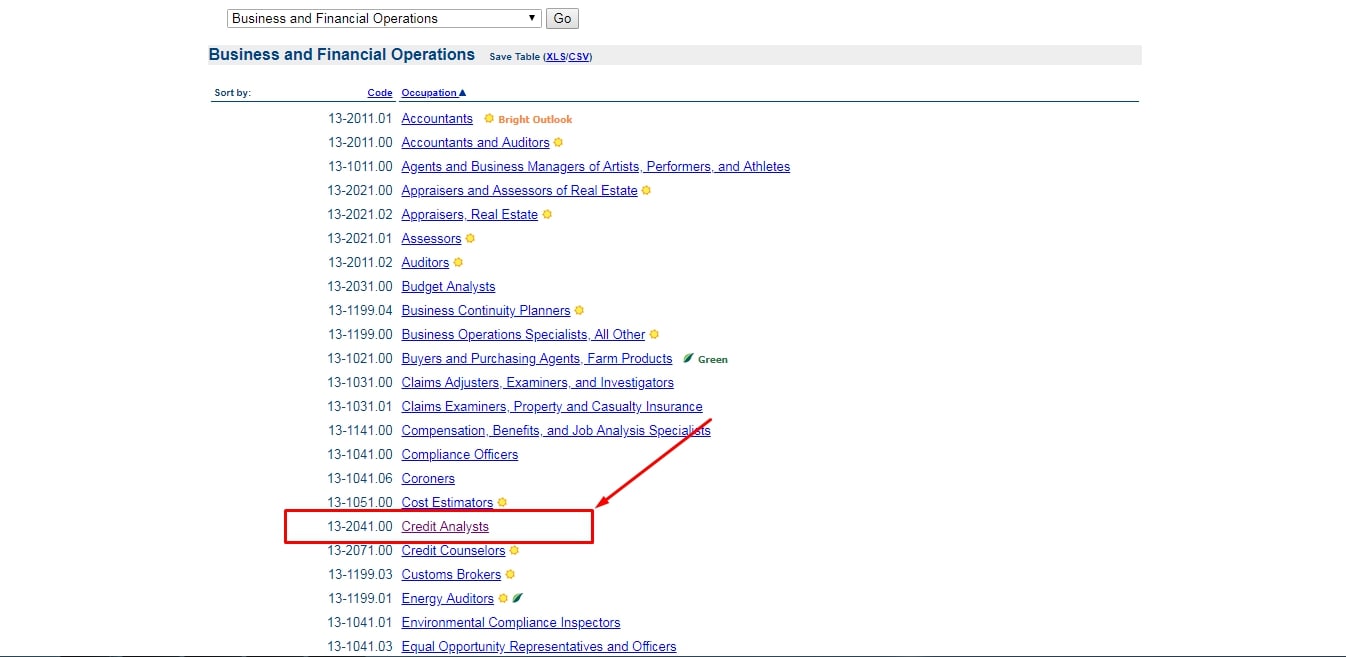The width and height of the screenshot is (1346, 657).
Task: Click green leaf icon next to Energy Auditors
Action: tap(517, 598)
